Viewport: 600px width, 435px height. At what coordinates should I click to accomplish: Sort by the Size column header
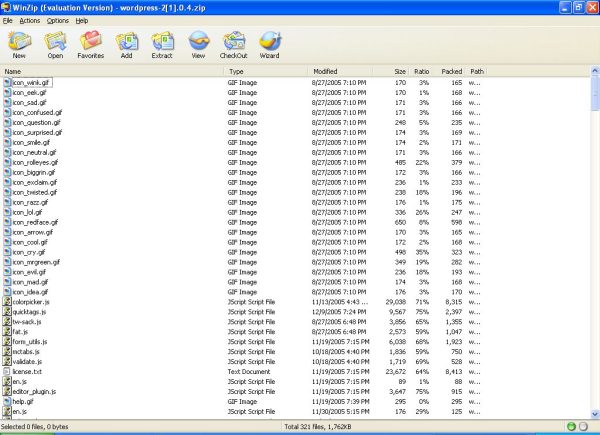pos(390,72)
